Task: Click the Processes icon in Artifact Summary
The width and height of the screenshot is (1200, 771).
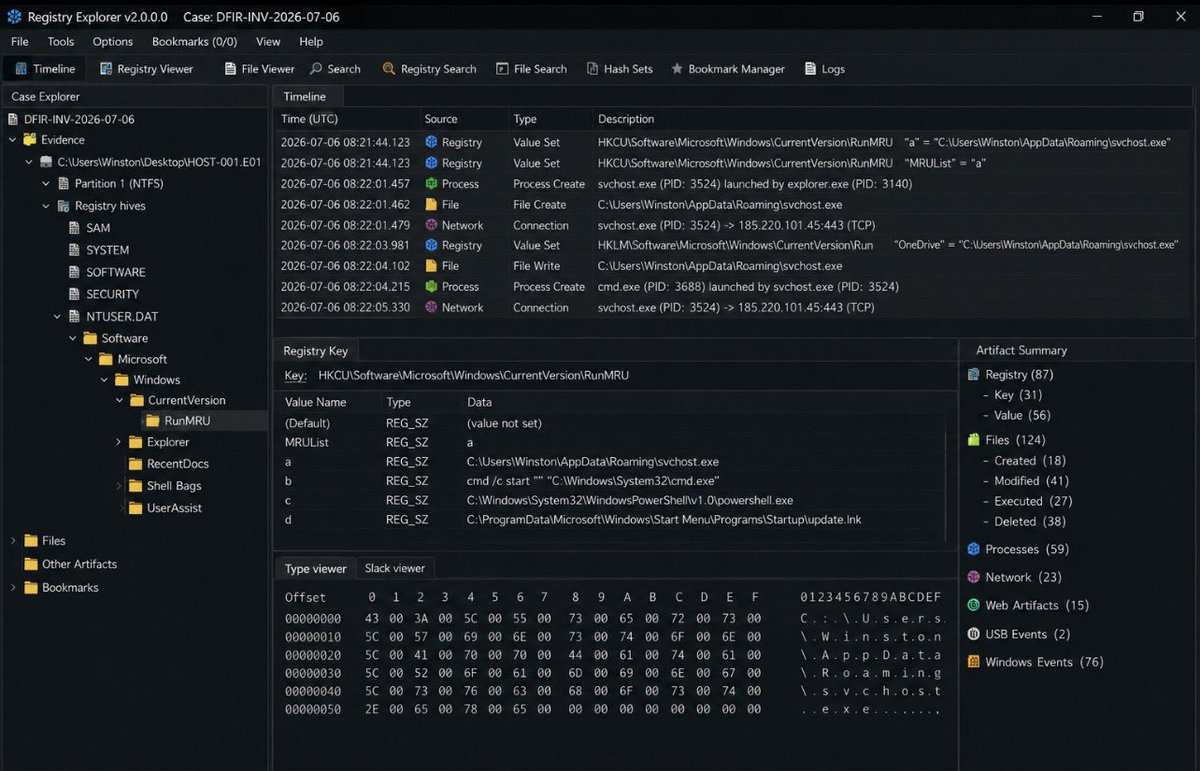Action: [974, 549]
